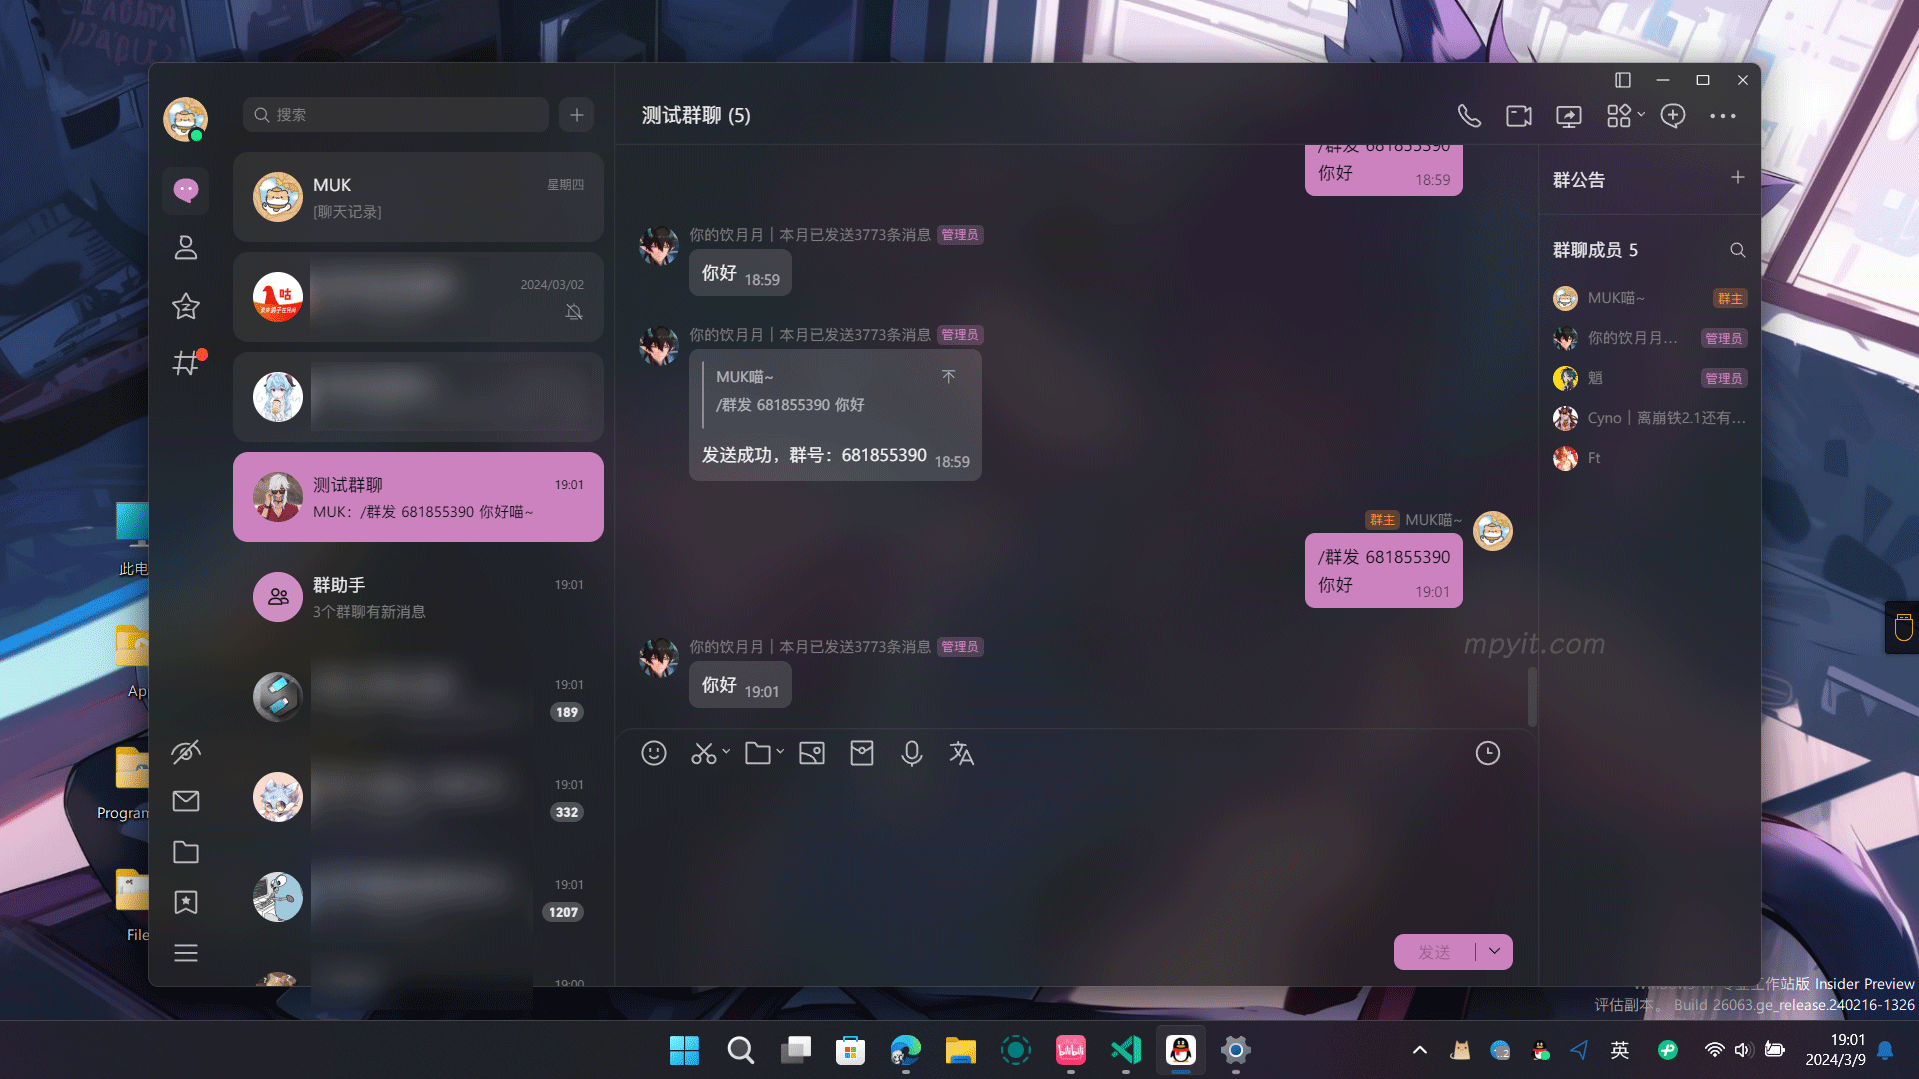Screen dimensions: 1919x1079
Task: Click the 发送 send button
Action: [1435, 952]
